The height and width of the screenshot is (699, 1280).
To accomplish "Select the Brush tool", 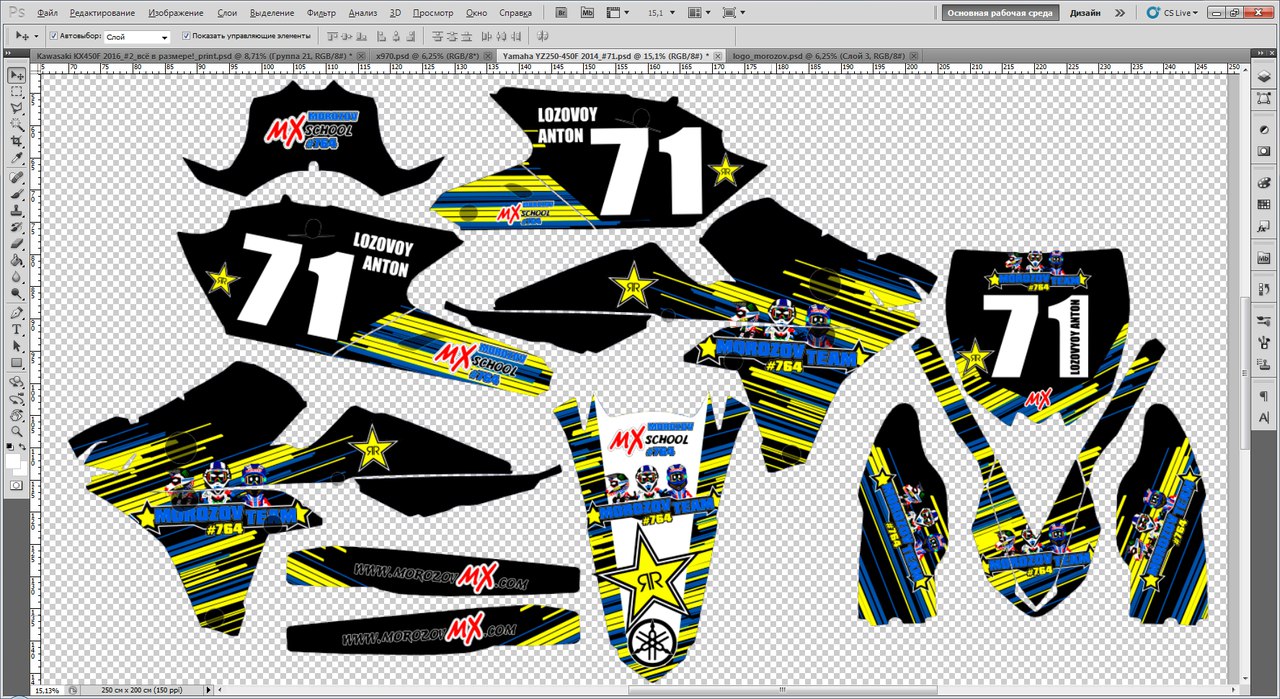I will pyautogui.click(x=17, y=195).
